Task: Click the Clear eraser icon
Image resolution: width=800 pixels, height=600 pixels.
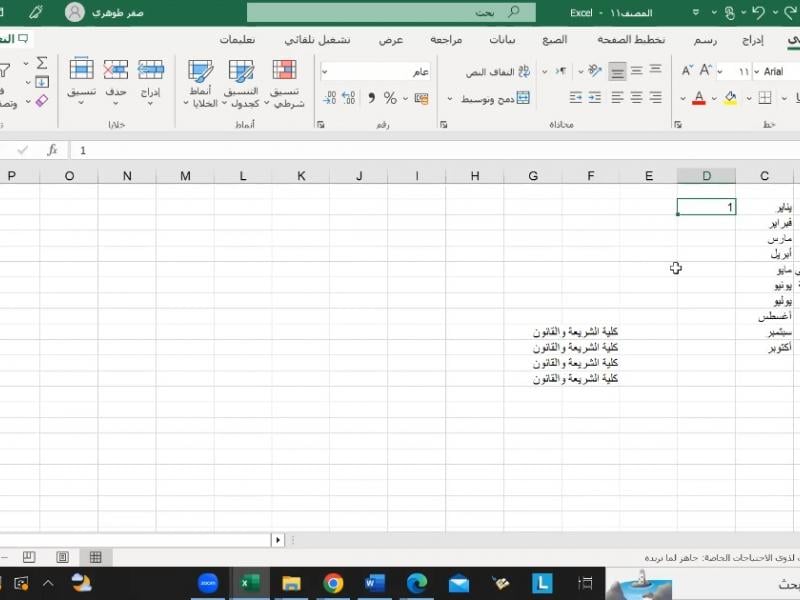Action: 42,101
